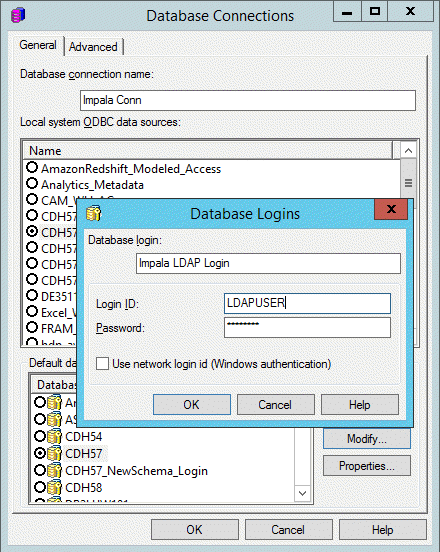Select Analytics_Metadata data source radio button
Viewport: 440px width, 552px height.
click(32, 183)
